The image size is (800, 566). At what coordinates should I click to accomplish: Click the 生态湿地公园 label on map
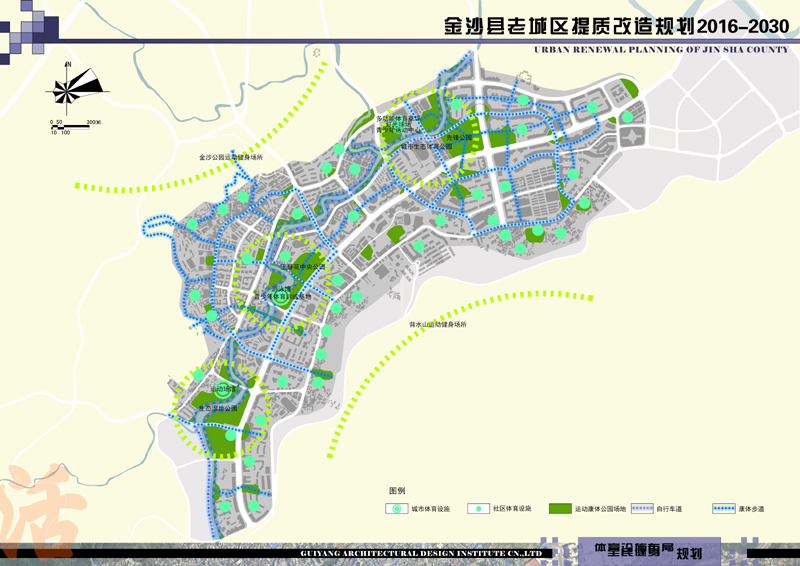tap(217, 408)
